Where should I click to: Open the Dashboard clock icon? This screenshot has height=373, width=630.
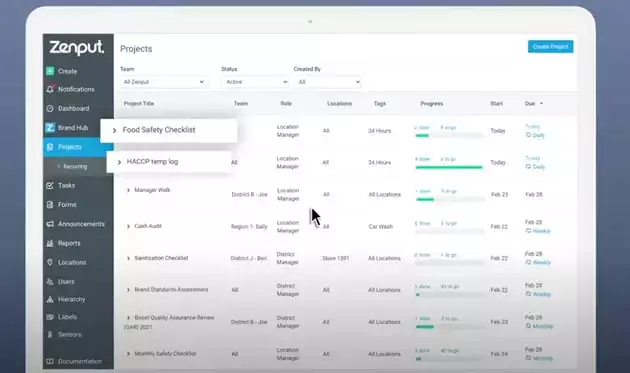click(50, 109)
